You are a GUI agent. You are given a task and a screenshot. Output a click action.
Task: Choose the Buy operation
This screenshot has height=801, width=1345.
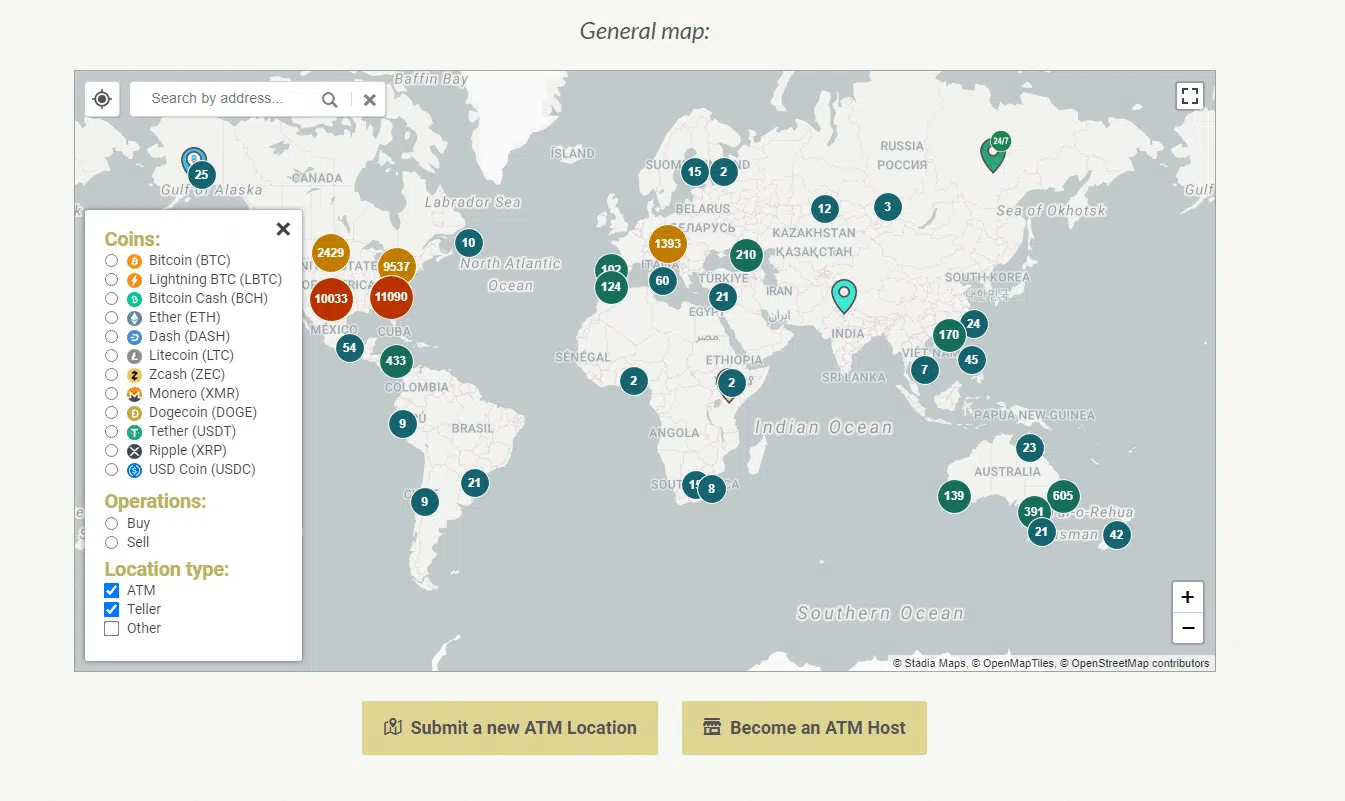[112, 524]
